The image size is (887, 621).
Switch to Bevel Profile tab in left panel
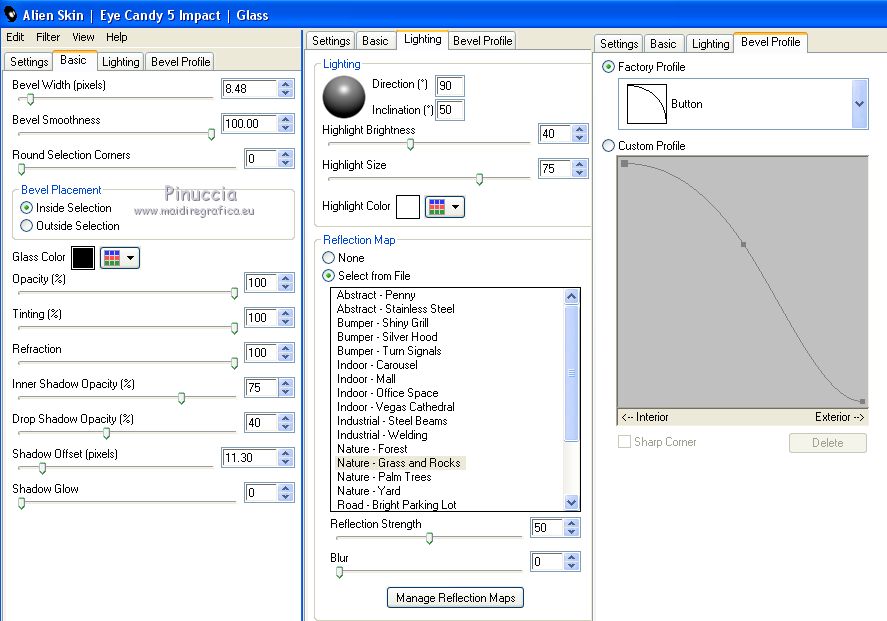pos(180,62)
